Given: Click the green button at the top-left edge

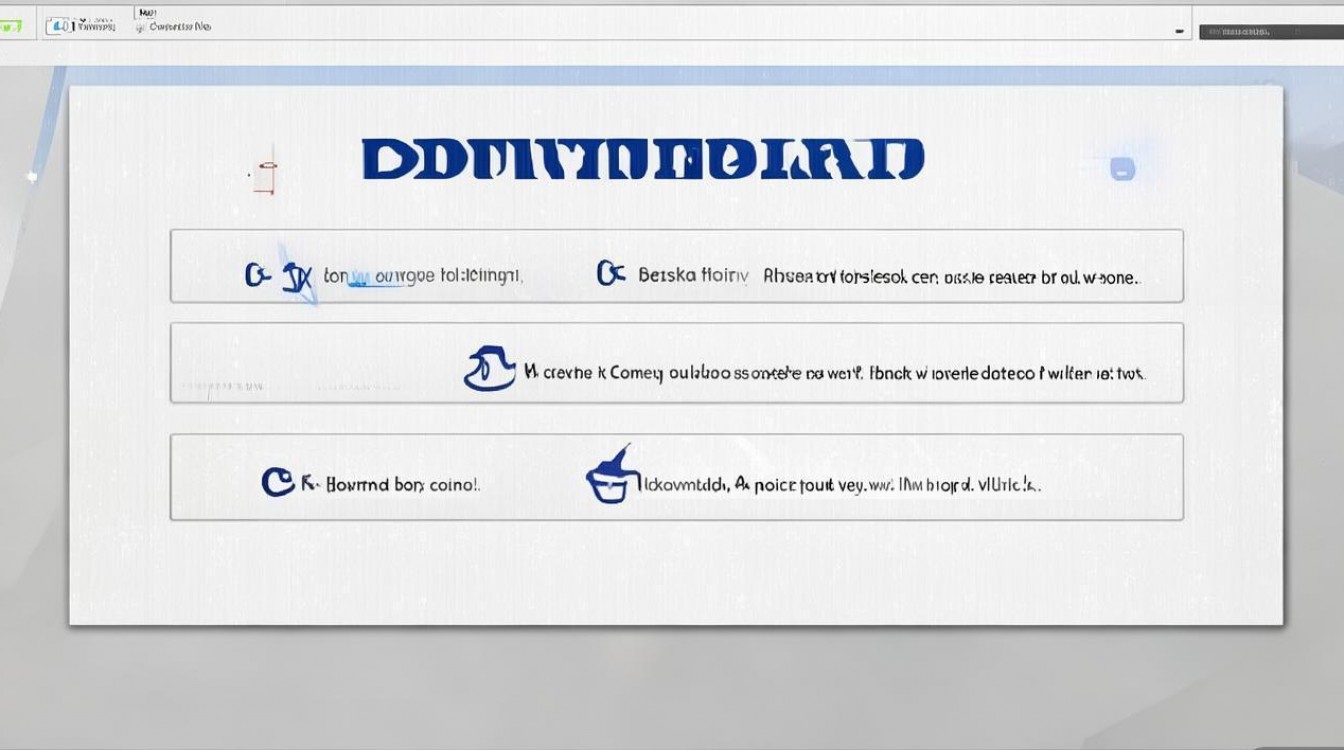Looking at the screenshot, I should (x=10, y=27).
